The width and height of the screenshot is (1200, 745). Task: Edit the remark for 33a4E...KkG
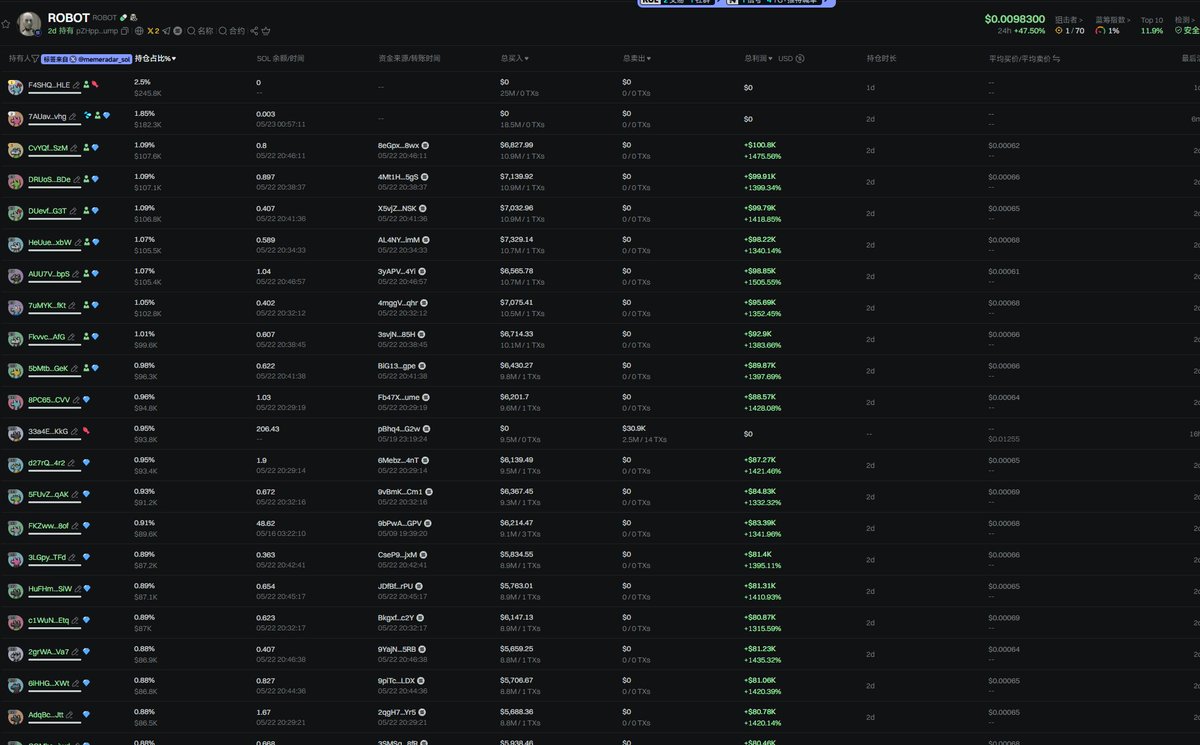pyautogui.click(x=76, y=432)
